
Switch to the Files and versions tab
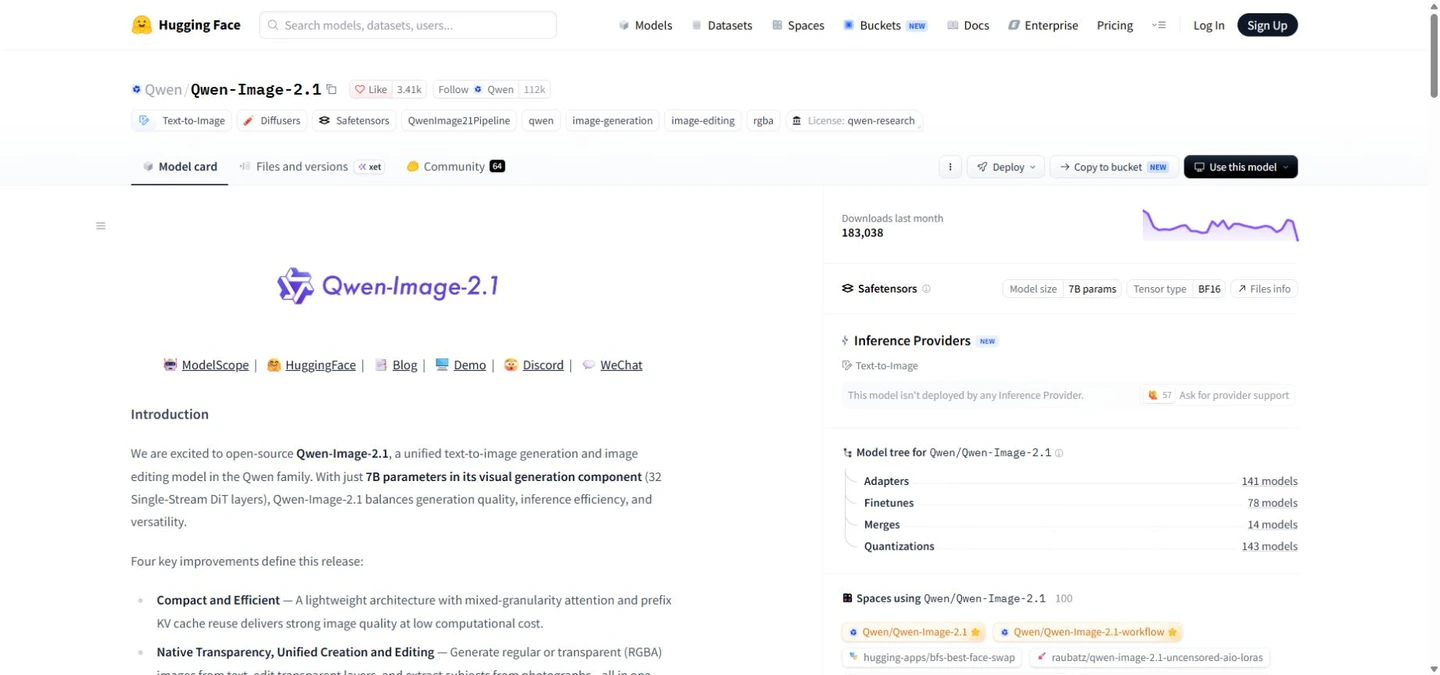[x=311, y=166]
